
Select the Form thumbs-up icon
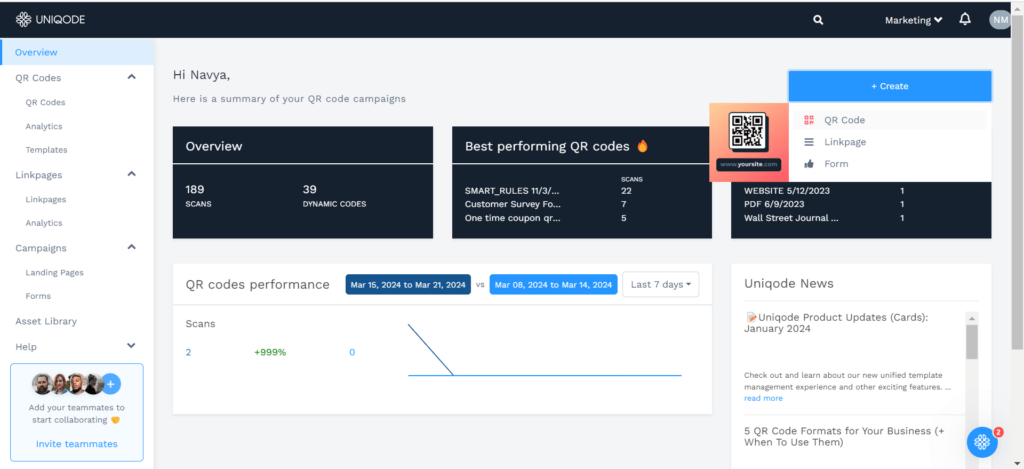pyautogui.click(x=809, y=164)
